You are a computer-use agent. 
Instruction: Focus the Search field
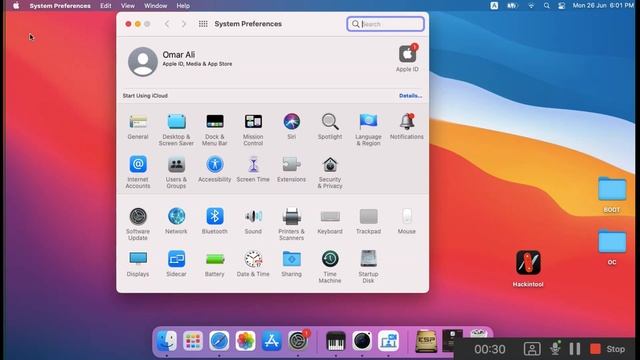point(385,24)
